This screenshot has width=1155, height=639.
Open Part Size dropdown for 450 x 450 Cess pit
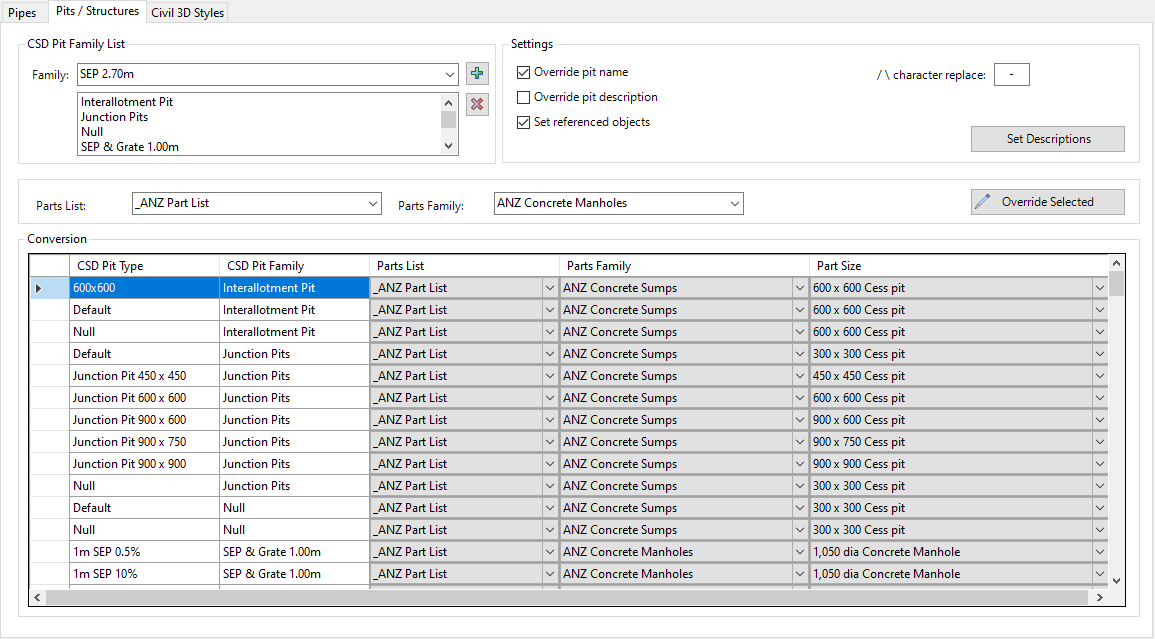click(1099, 376)
